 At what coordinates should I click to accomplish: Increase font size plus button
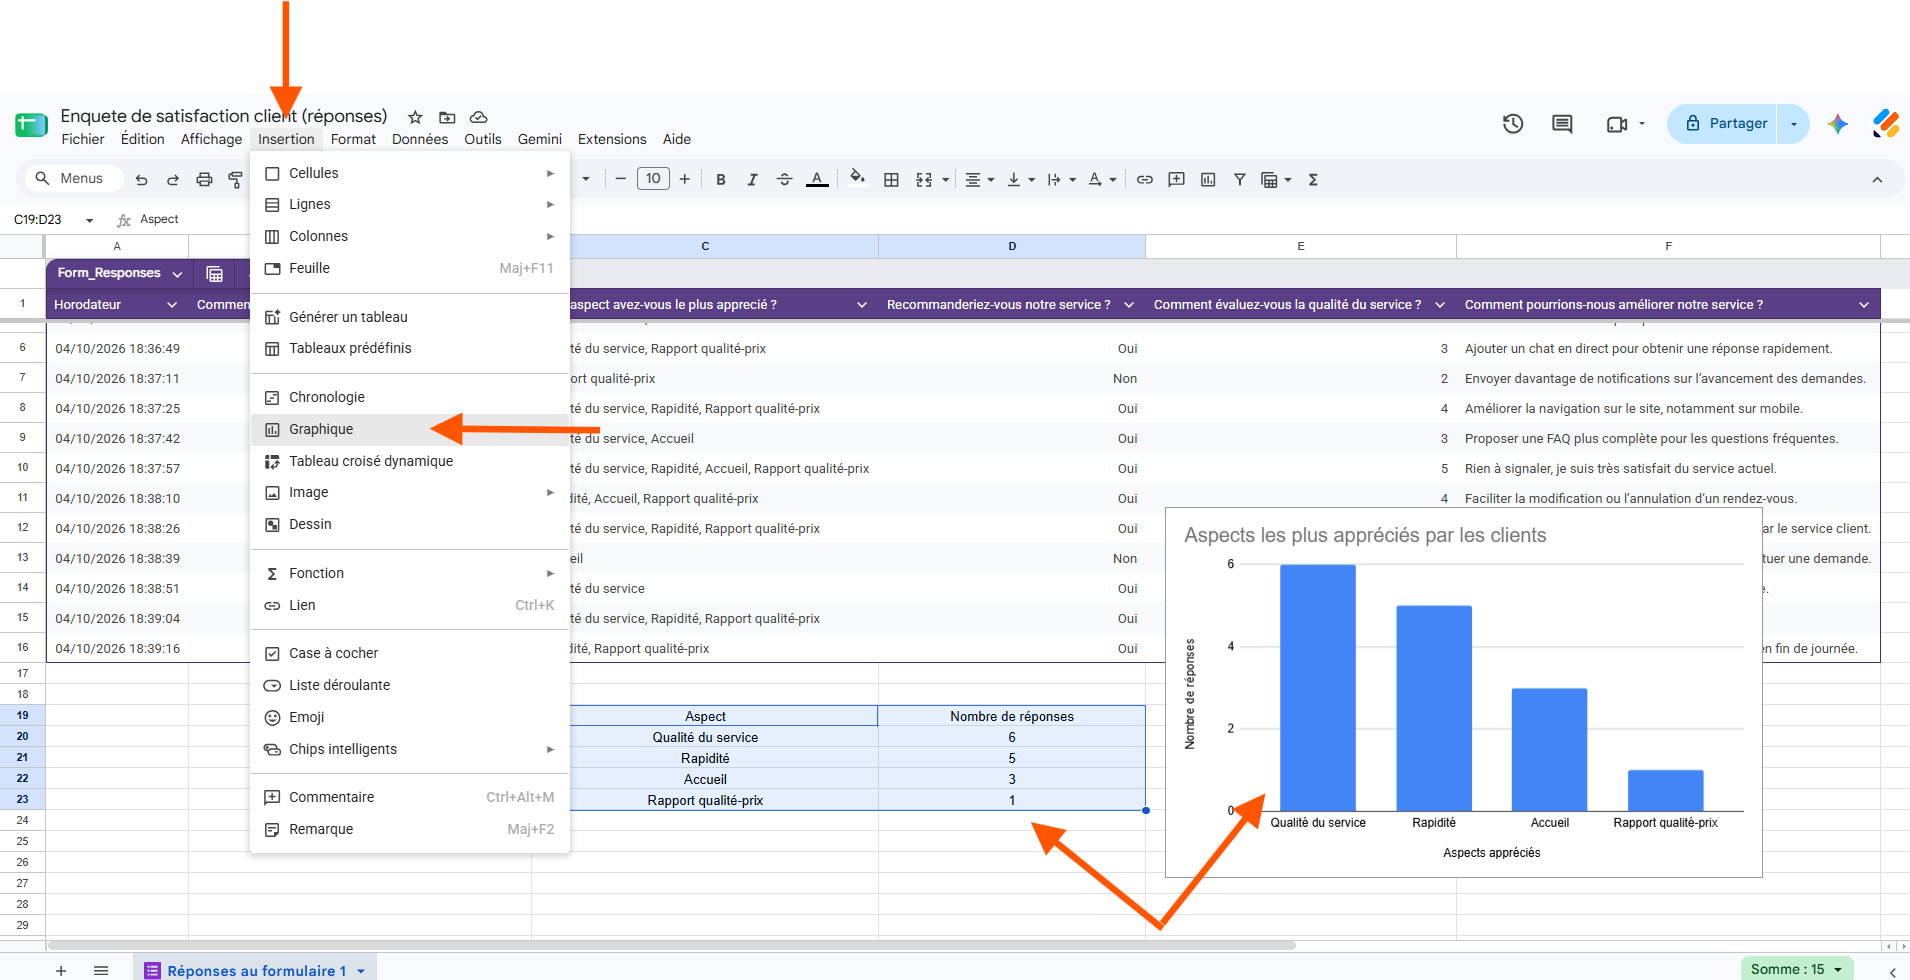[x=685, y=179]
